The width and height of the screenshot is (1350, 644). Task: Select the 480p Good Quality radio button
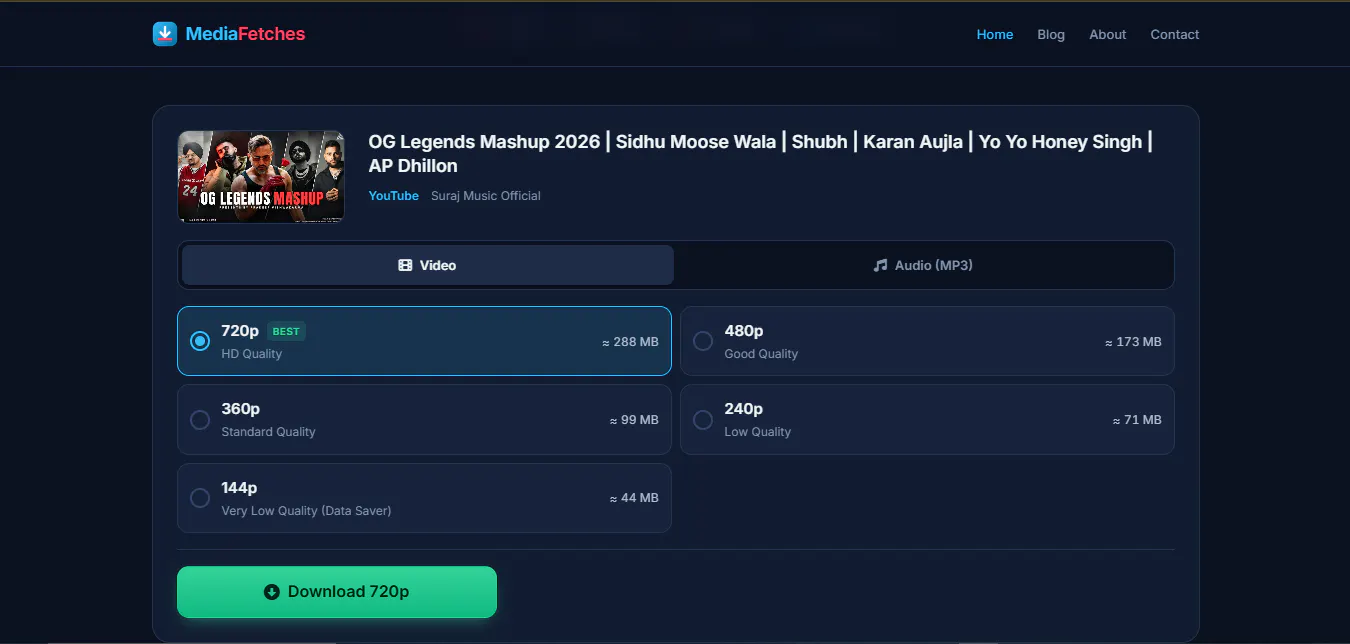(703, 341)
